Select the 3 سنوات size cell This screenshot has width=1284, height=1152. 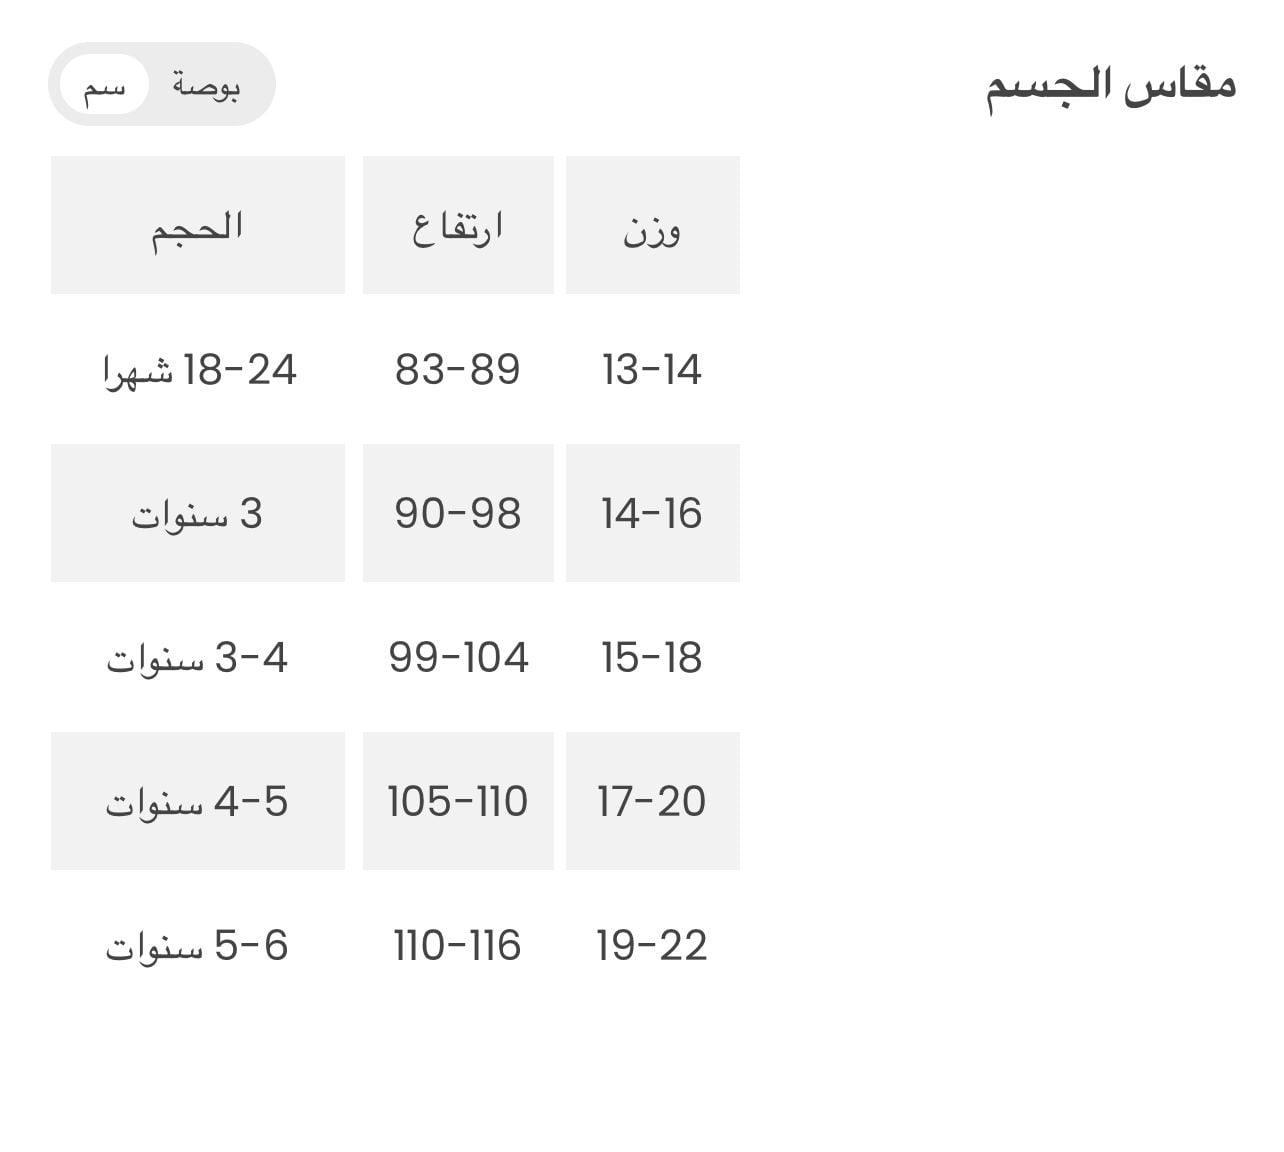coord(198,514)
